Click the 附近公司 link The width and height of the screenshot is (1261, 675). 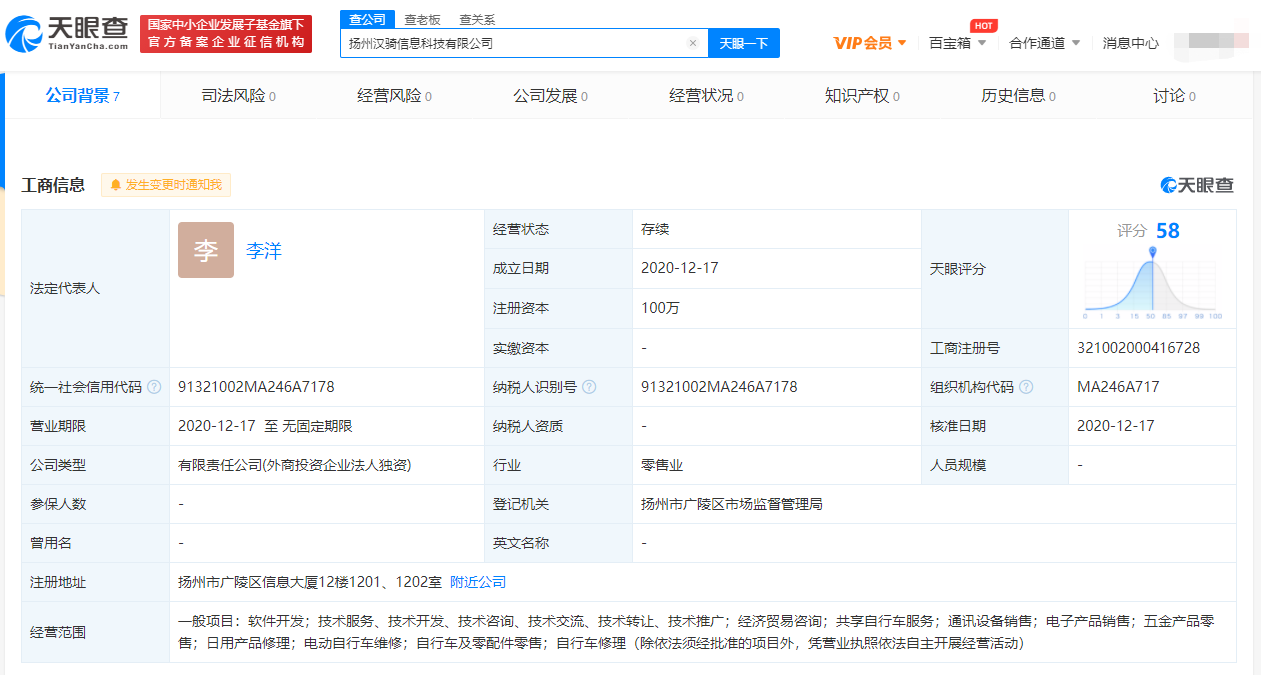[478, 582]
